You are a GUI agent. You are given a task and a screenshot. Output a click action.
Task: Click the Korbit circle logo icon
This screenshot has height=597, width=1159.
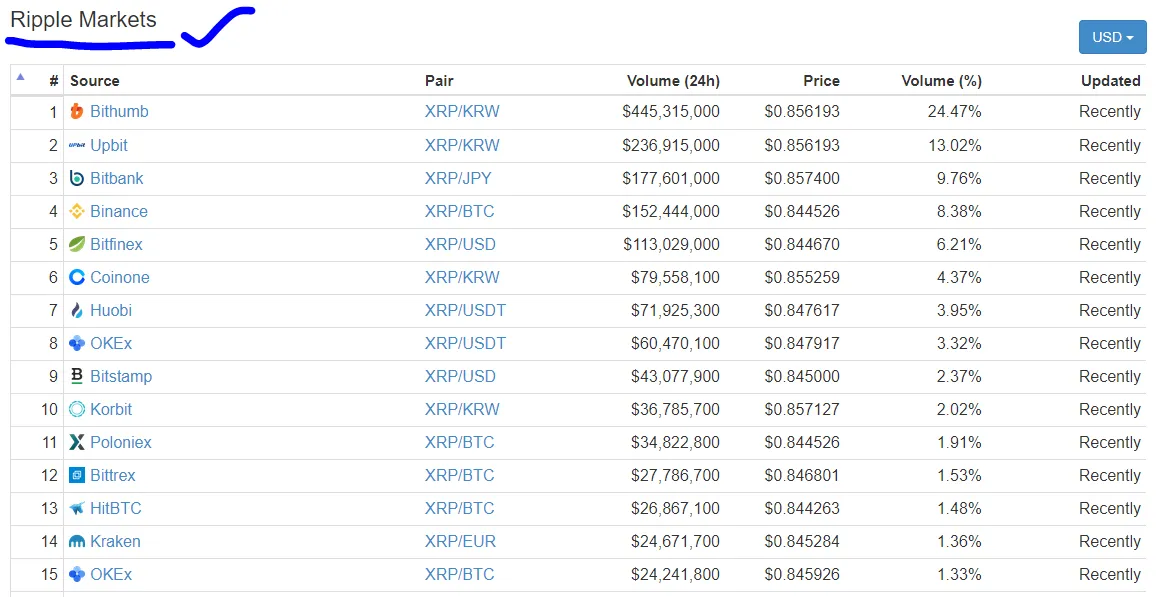tap(77, 409)
